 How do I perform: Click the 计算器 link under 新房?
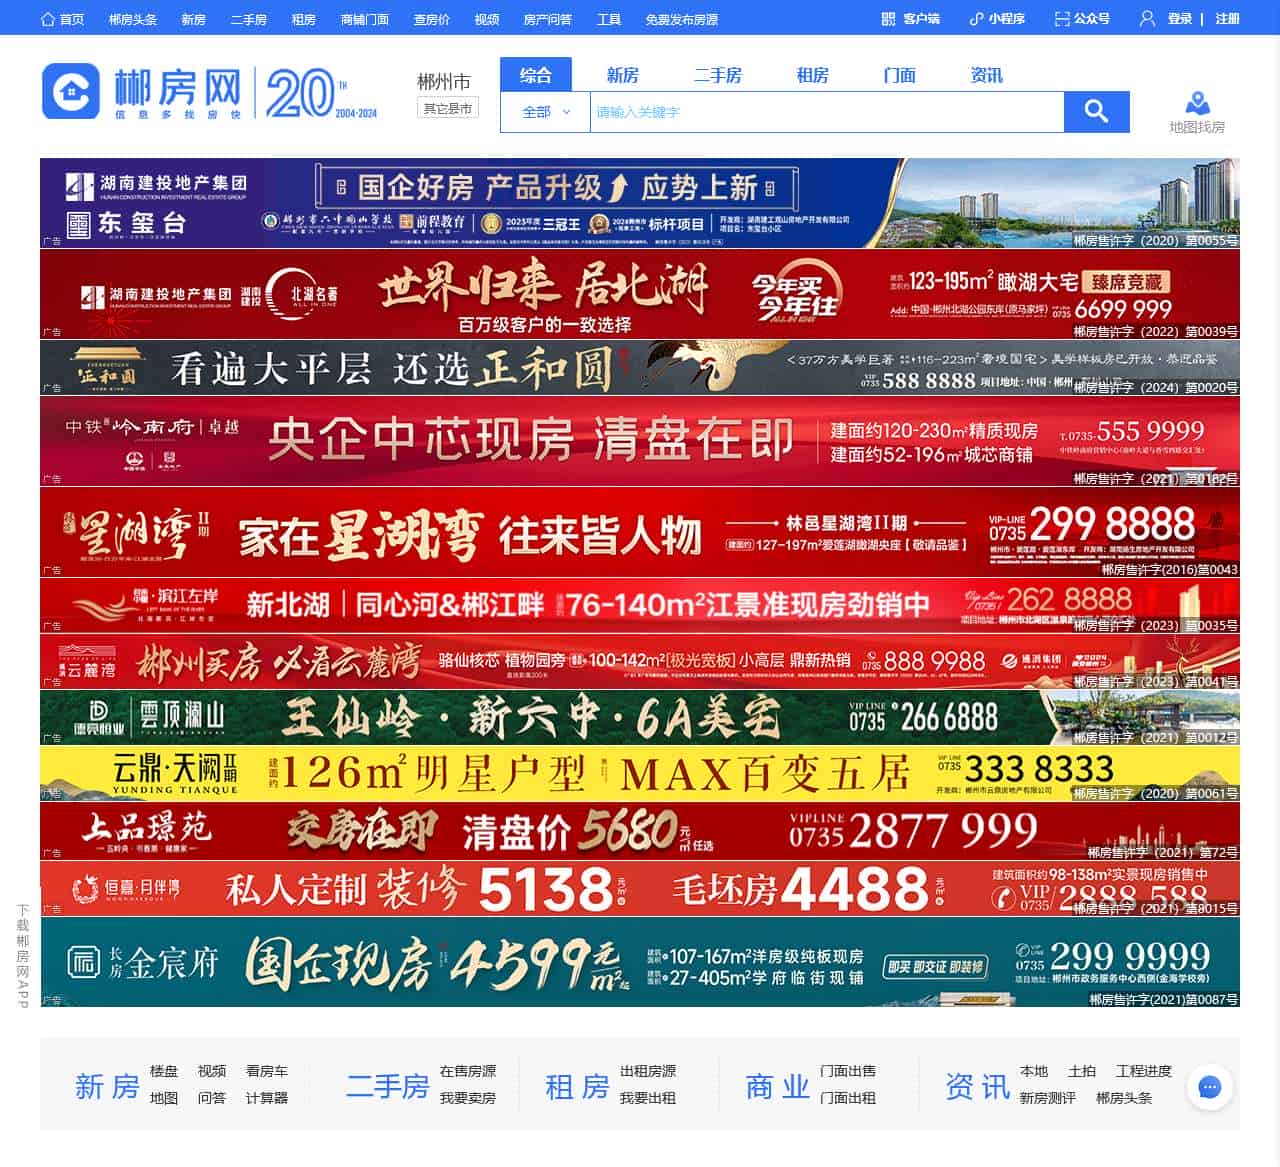coord(266,1098)
